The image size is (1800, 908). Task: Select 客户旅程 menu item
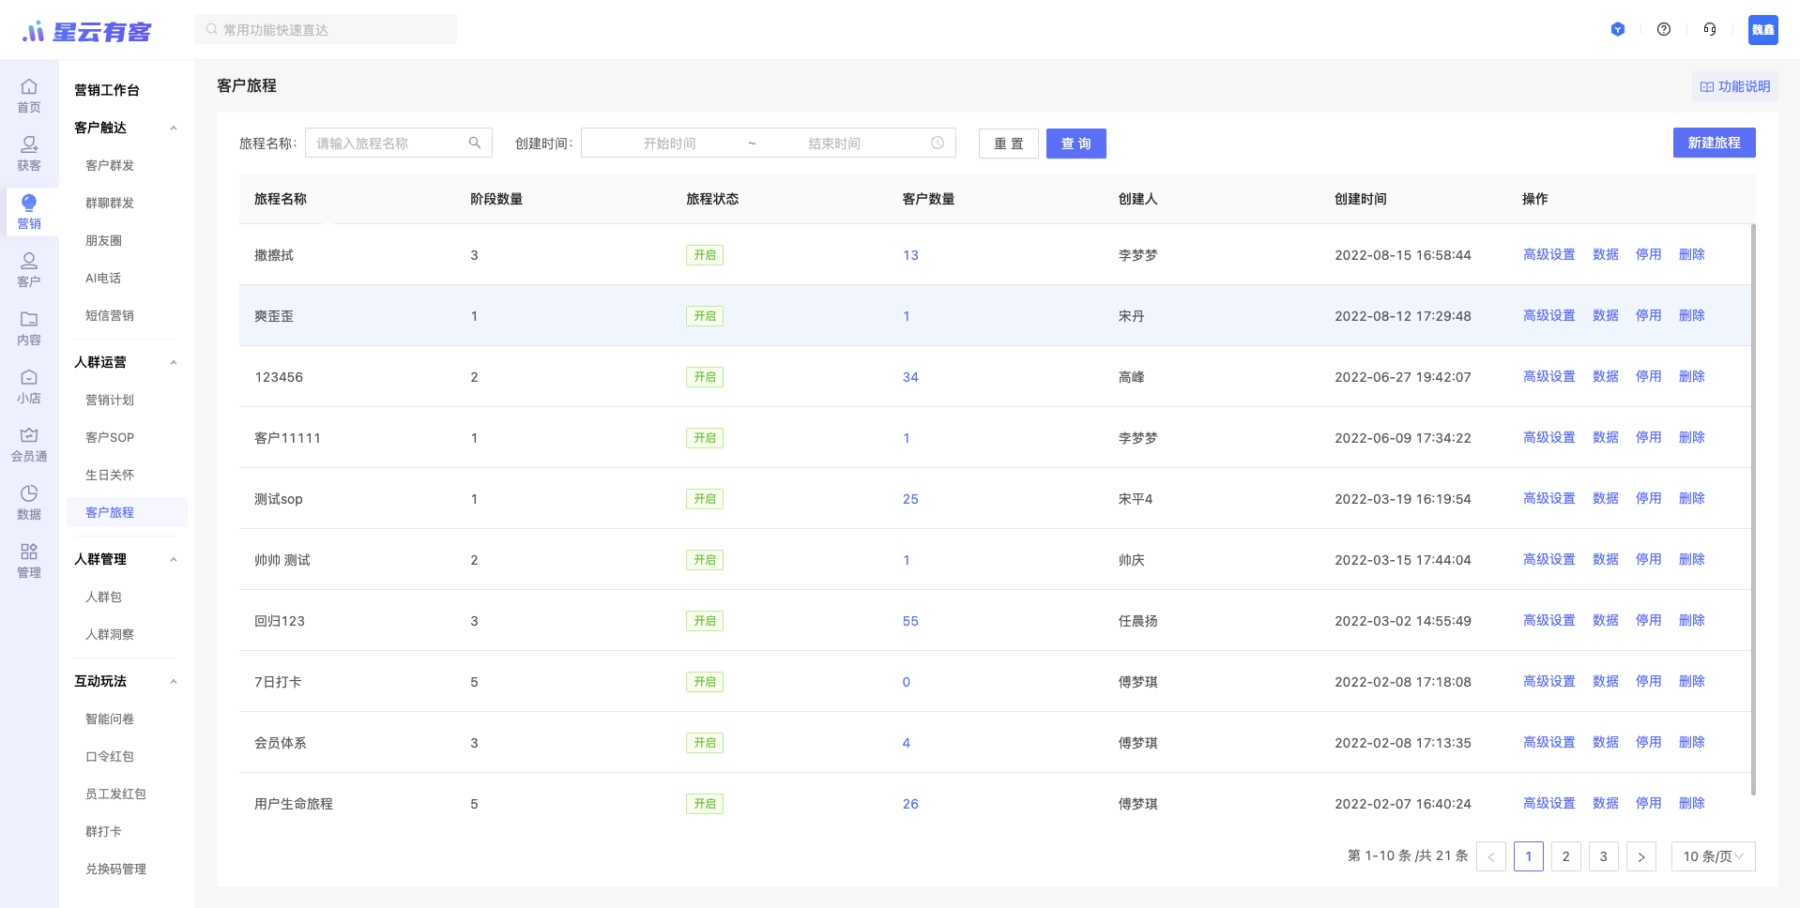(127, 512)
